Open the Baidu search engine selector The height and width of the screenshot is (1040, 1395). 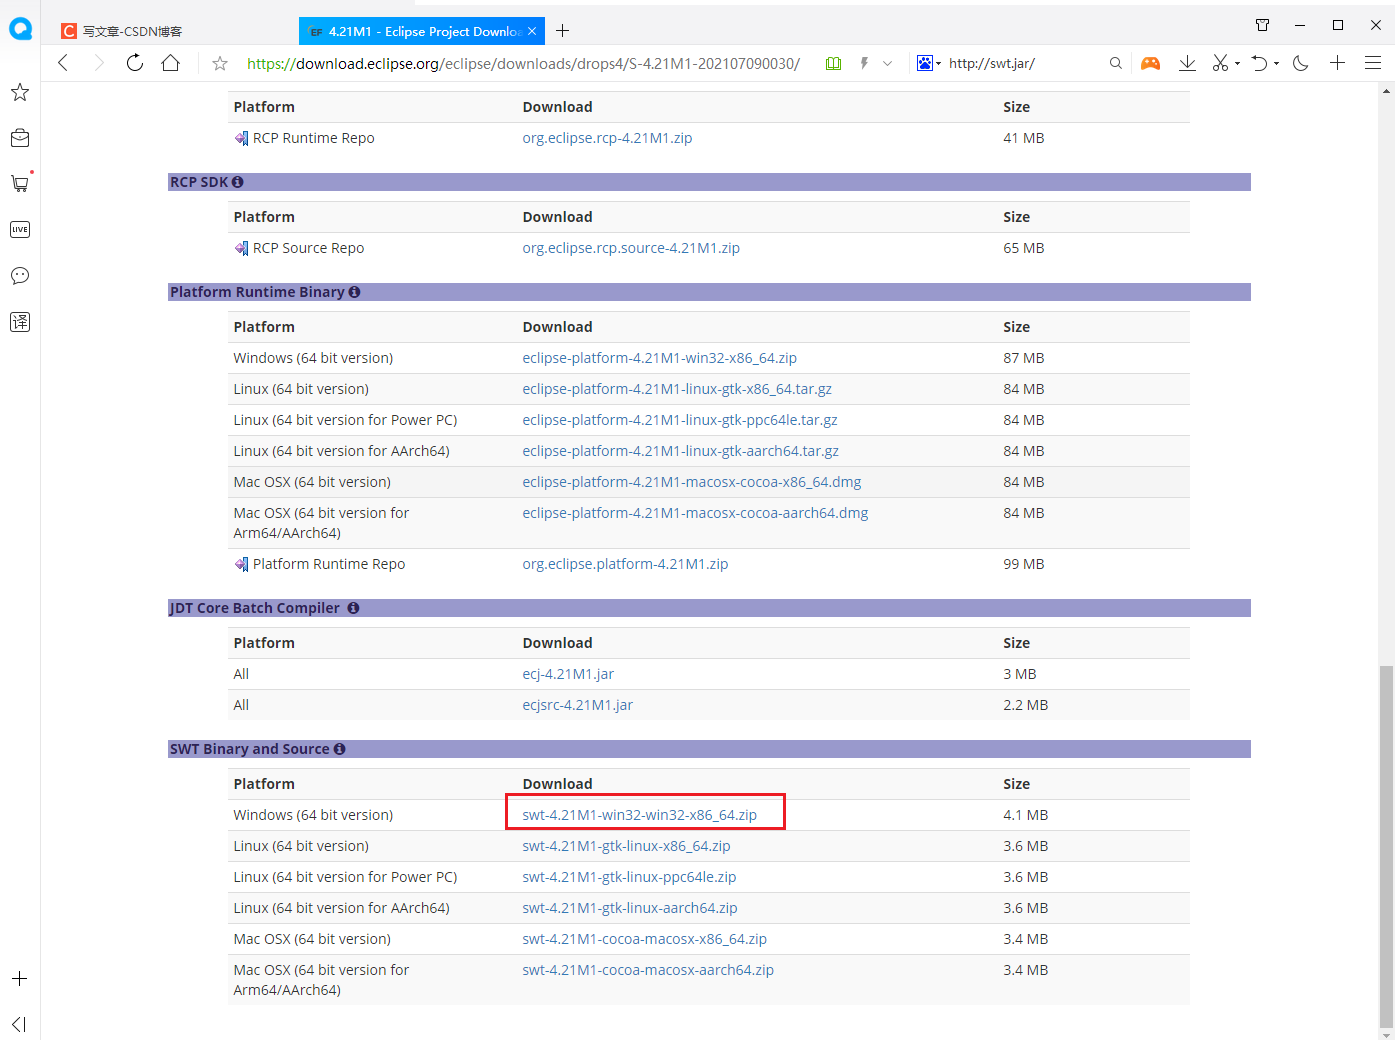coord(928,63)
